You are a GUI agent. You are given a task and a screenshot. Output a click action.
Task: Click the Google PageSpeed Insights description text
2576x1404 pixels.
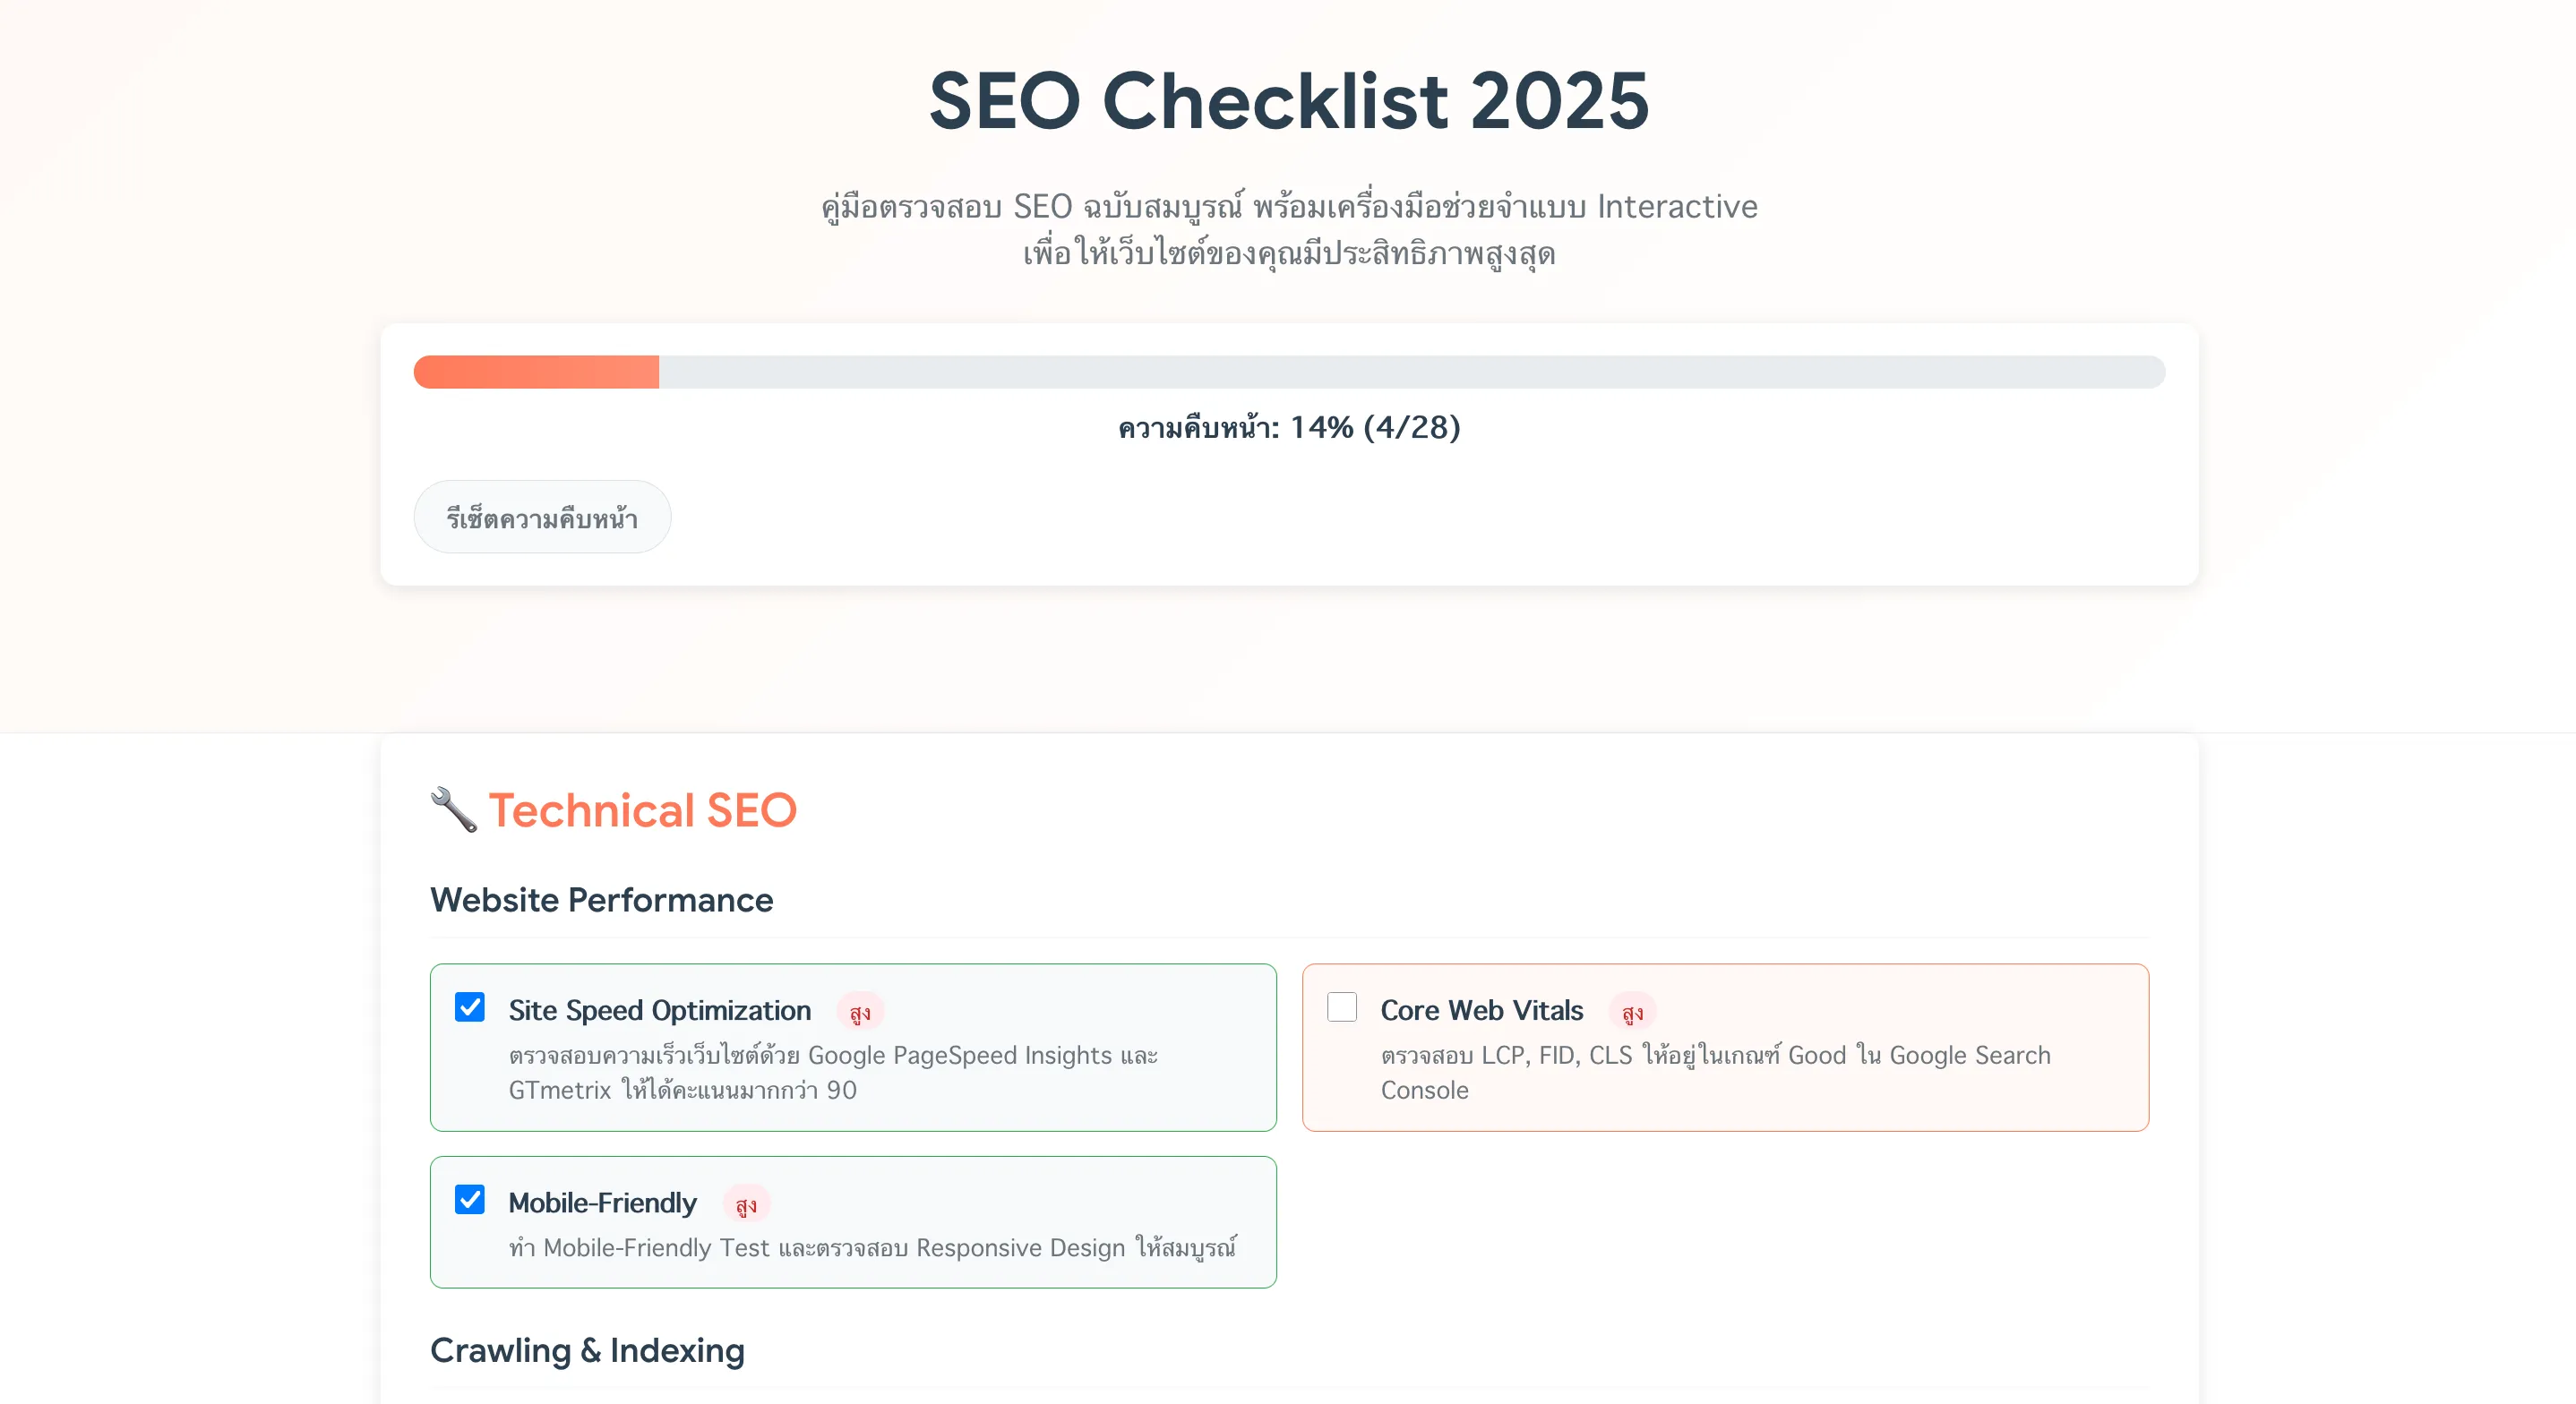tap(833, 1072)
